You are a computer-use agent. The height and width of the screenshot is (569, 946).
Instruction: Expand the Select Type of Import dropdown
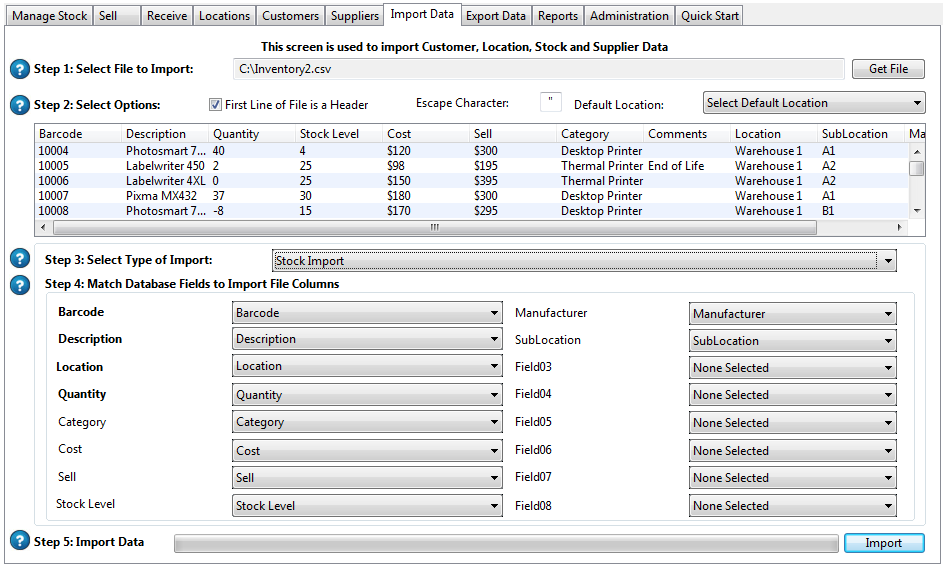(584, 261)
